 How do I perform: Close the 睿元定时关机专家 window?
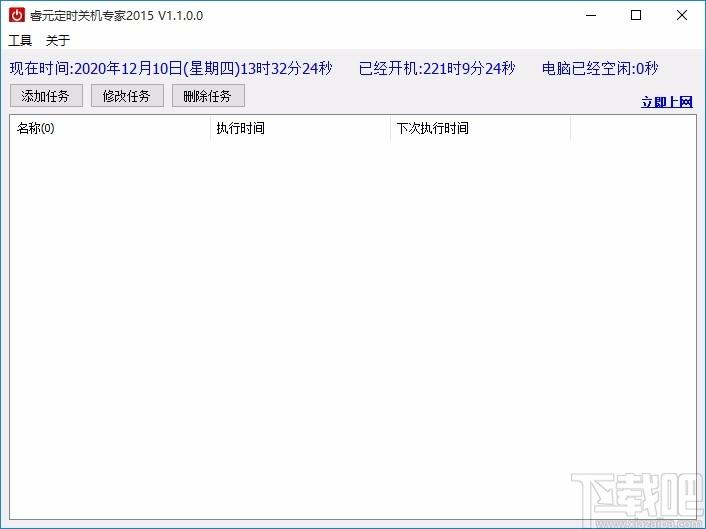[x=682, y=15]
